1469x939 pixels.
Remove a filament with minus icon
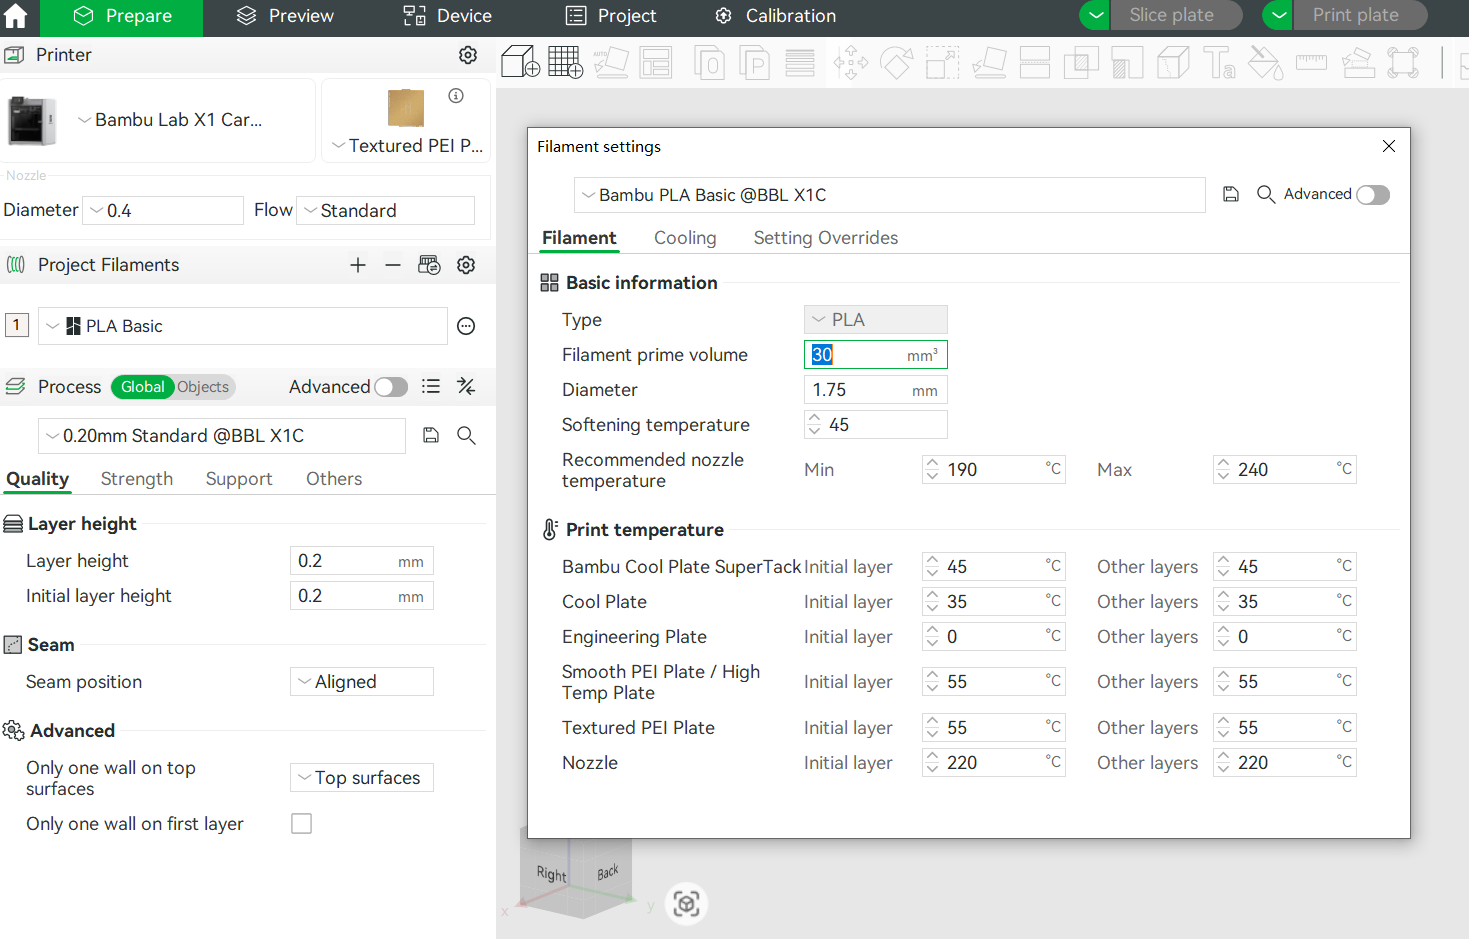393,265
